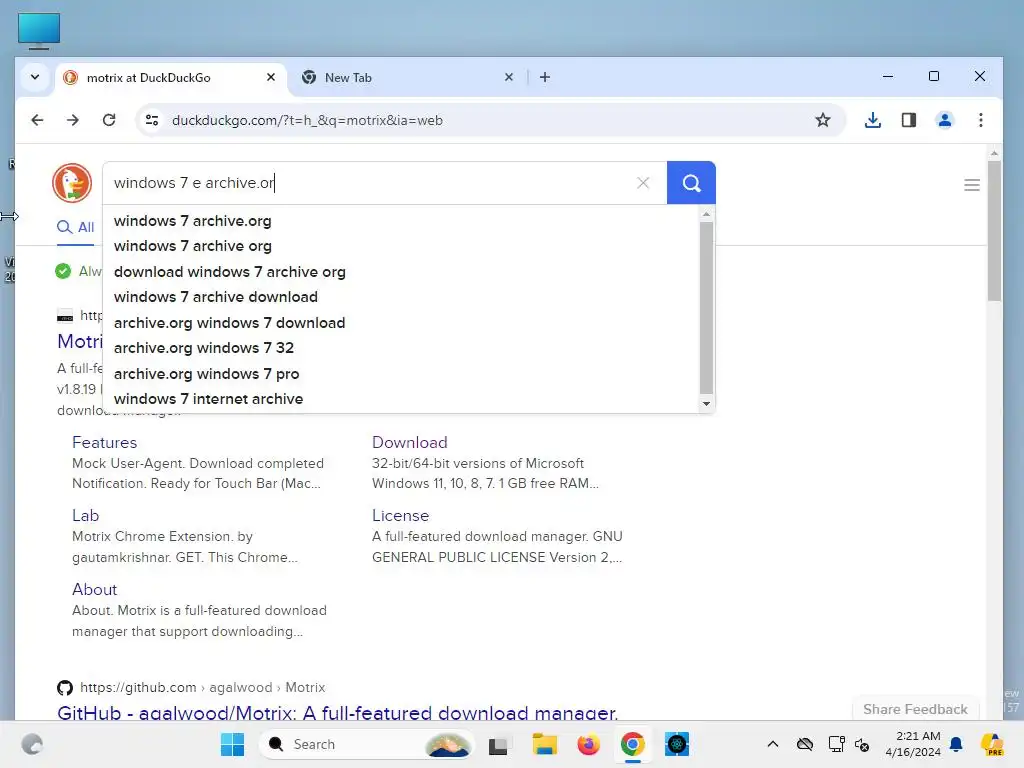
Task: Close the motrix DuckDuckGo tab
Action: 271,77
